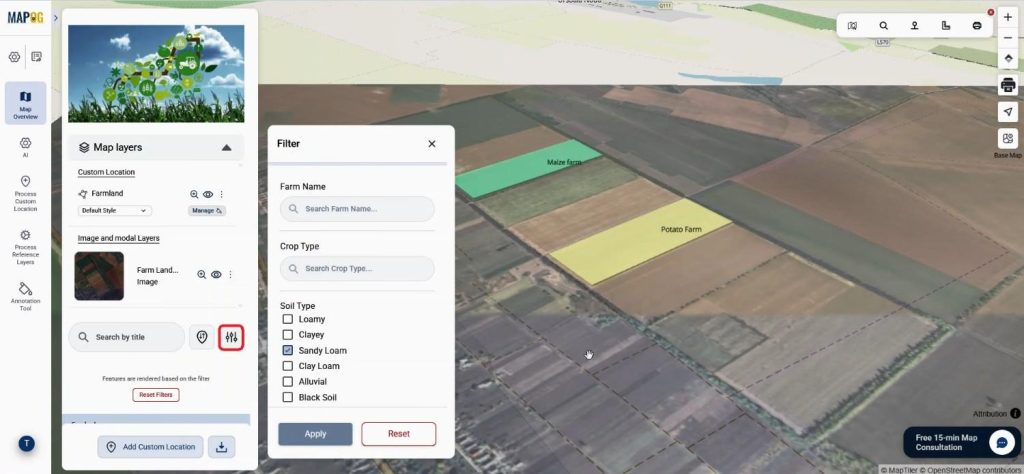Image resolution: width=1024 pixels, height=474 pixels.
Task: Check the Clay Loam checkbox
Action: pyautogui.click(x=287, y=366)
